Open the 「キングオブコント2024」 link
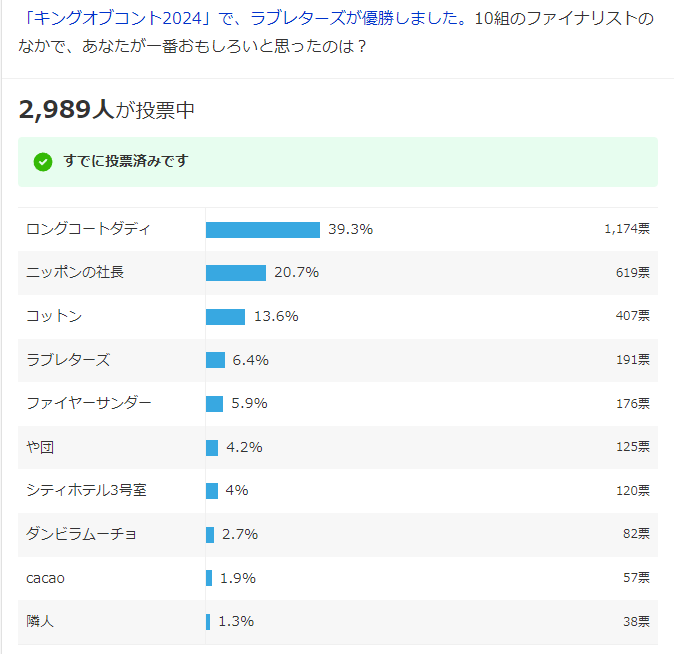 point(125,21)
